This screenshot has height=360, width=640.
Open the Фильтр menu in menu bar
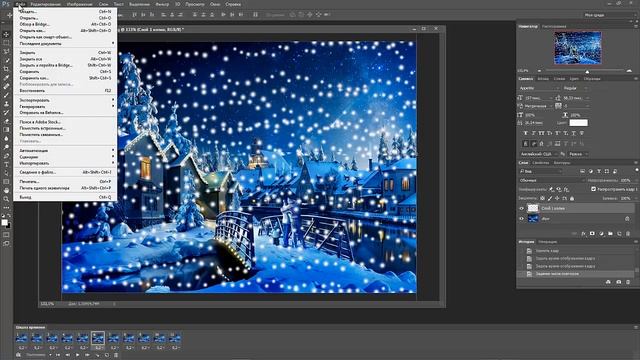(x=162, y=4)
